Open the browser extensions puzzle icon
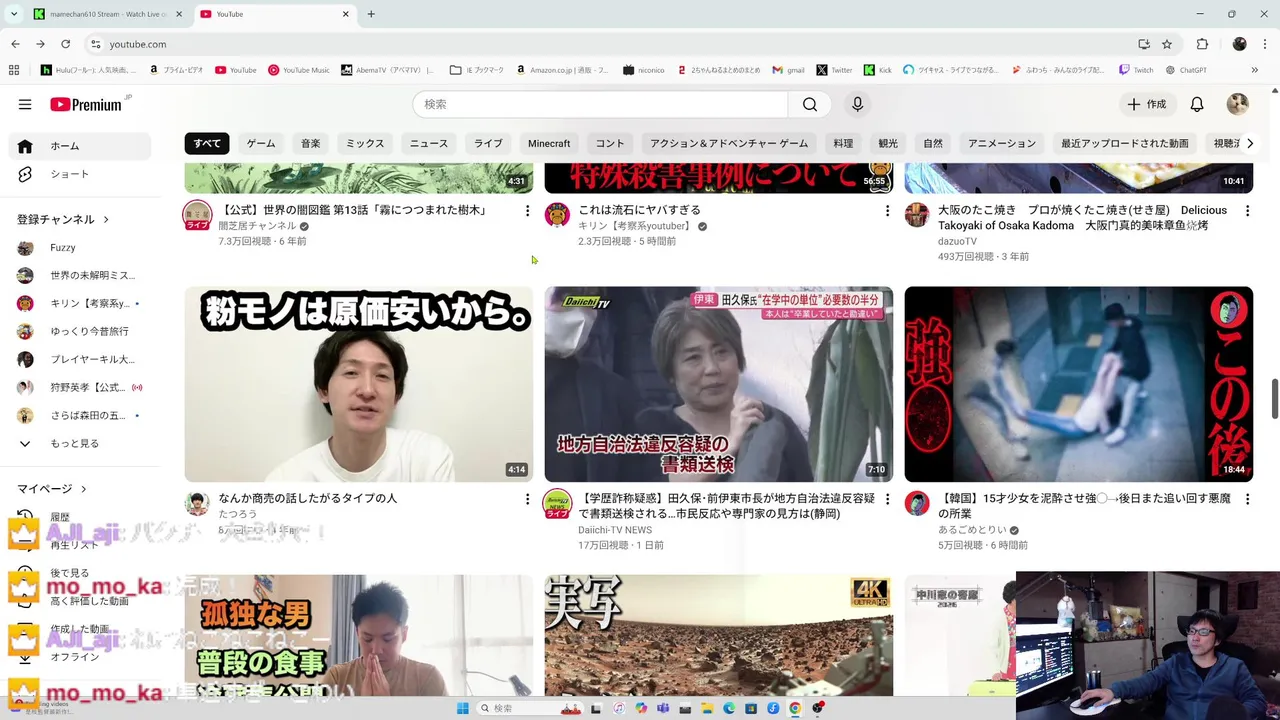This screenshot has width=1280, height=720. [1203, 44]
